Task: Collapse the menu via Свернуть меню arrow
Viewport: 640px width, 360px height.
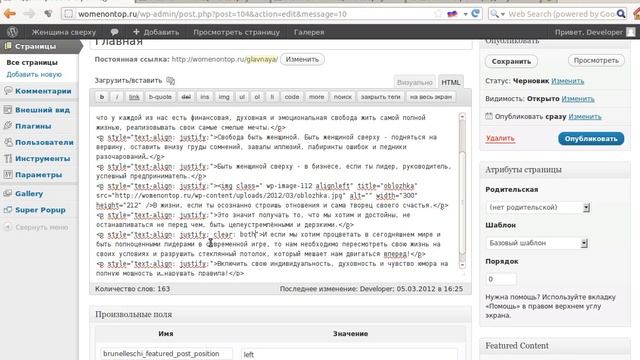Action: [x=8, y=227]
